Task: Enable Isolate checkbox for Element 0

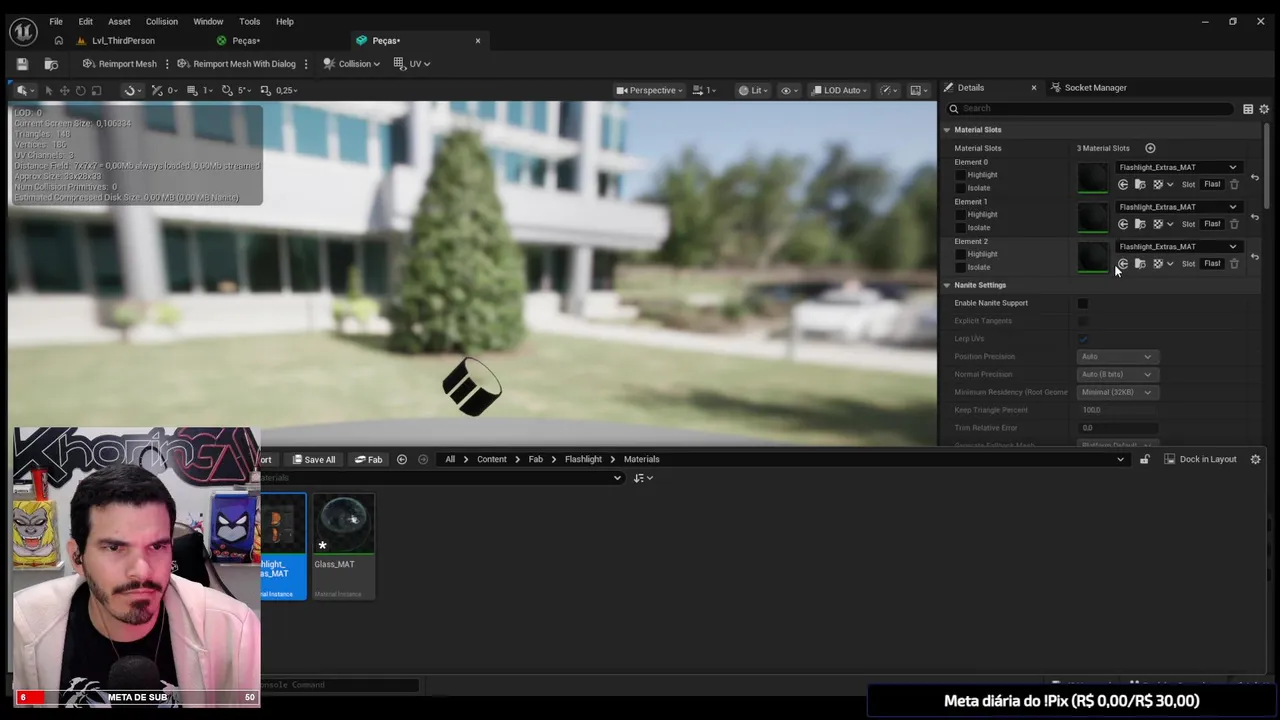Action: 961,188
